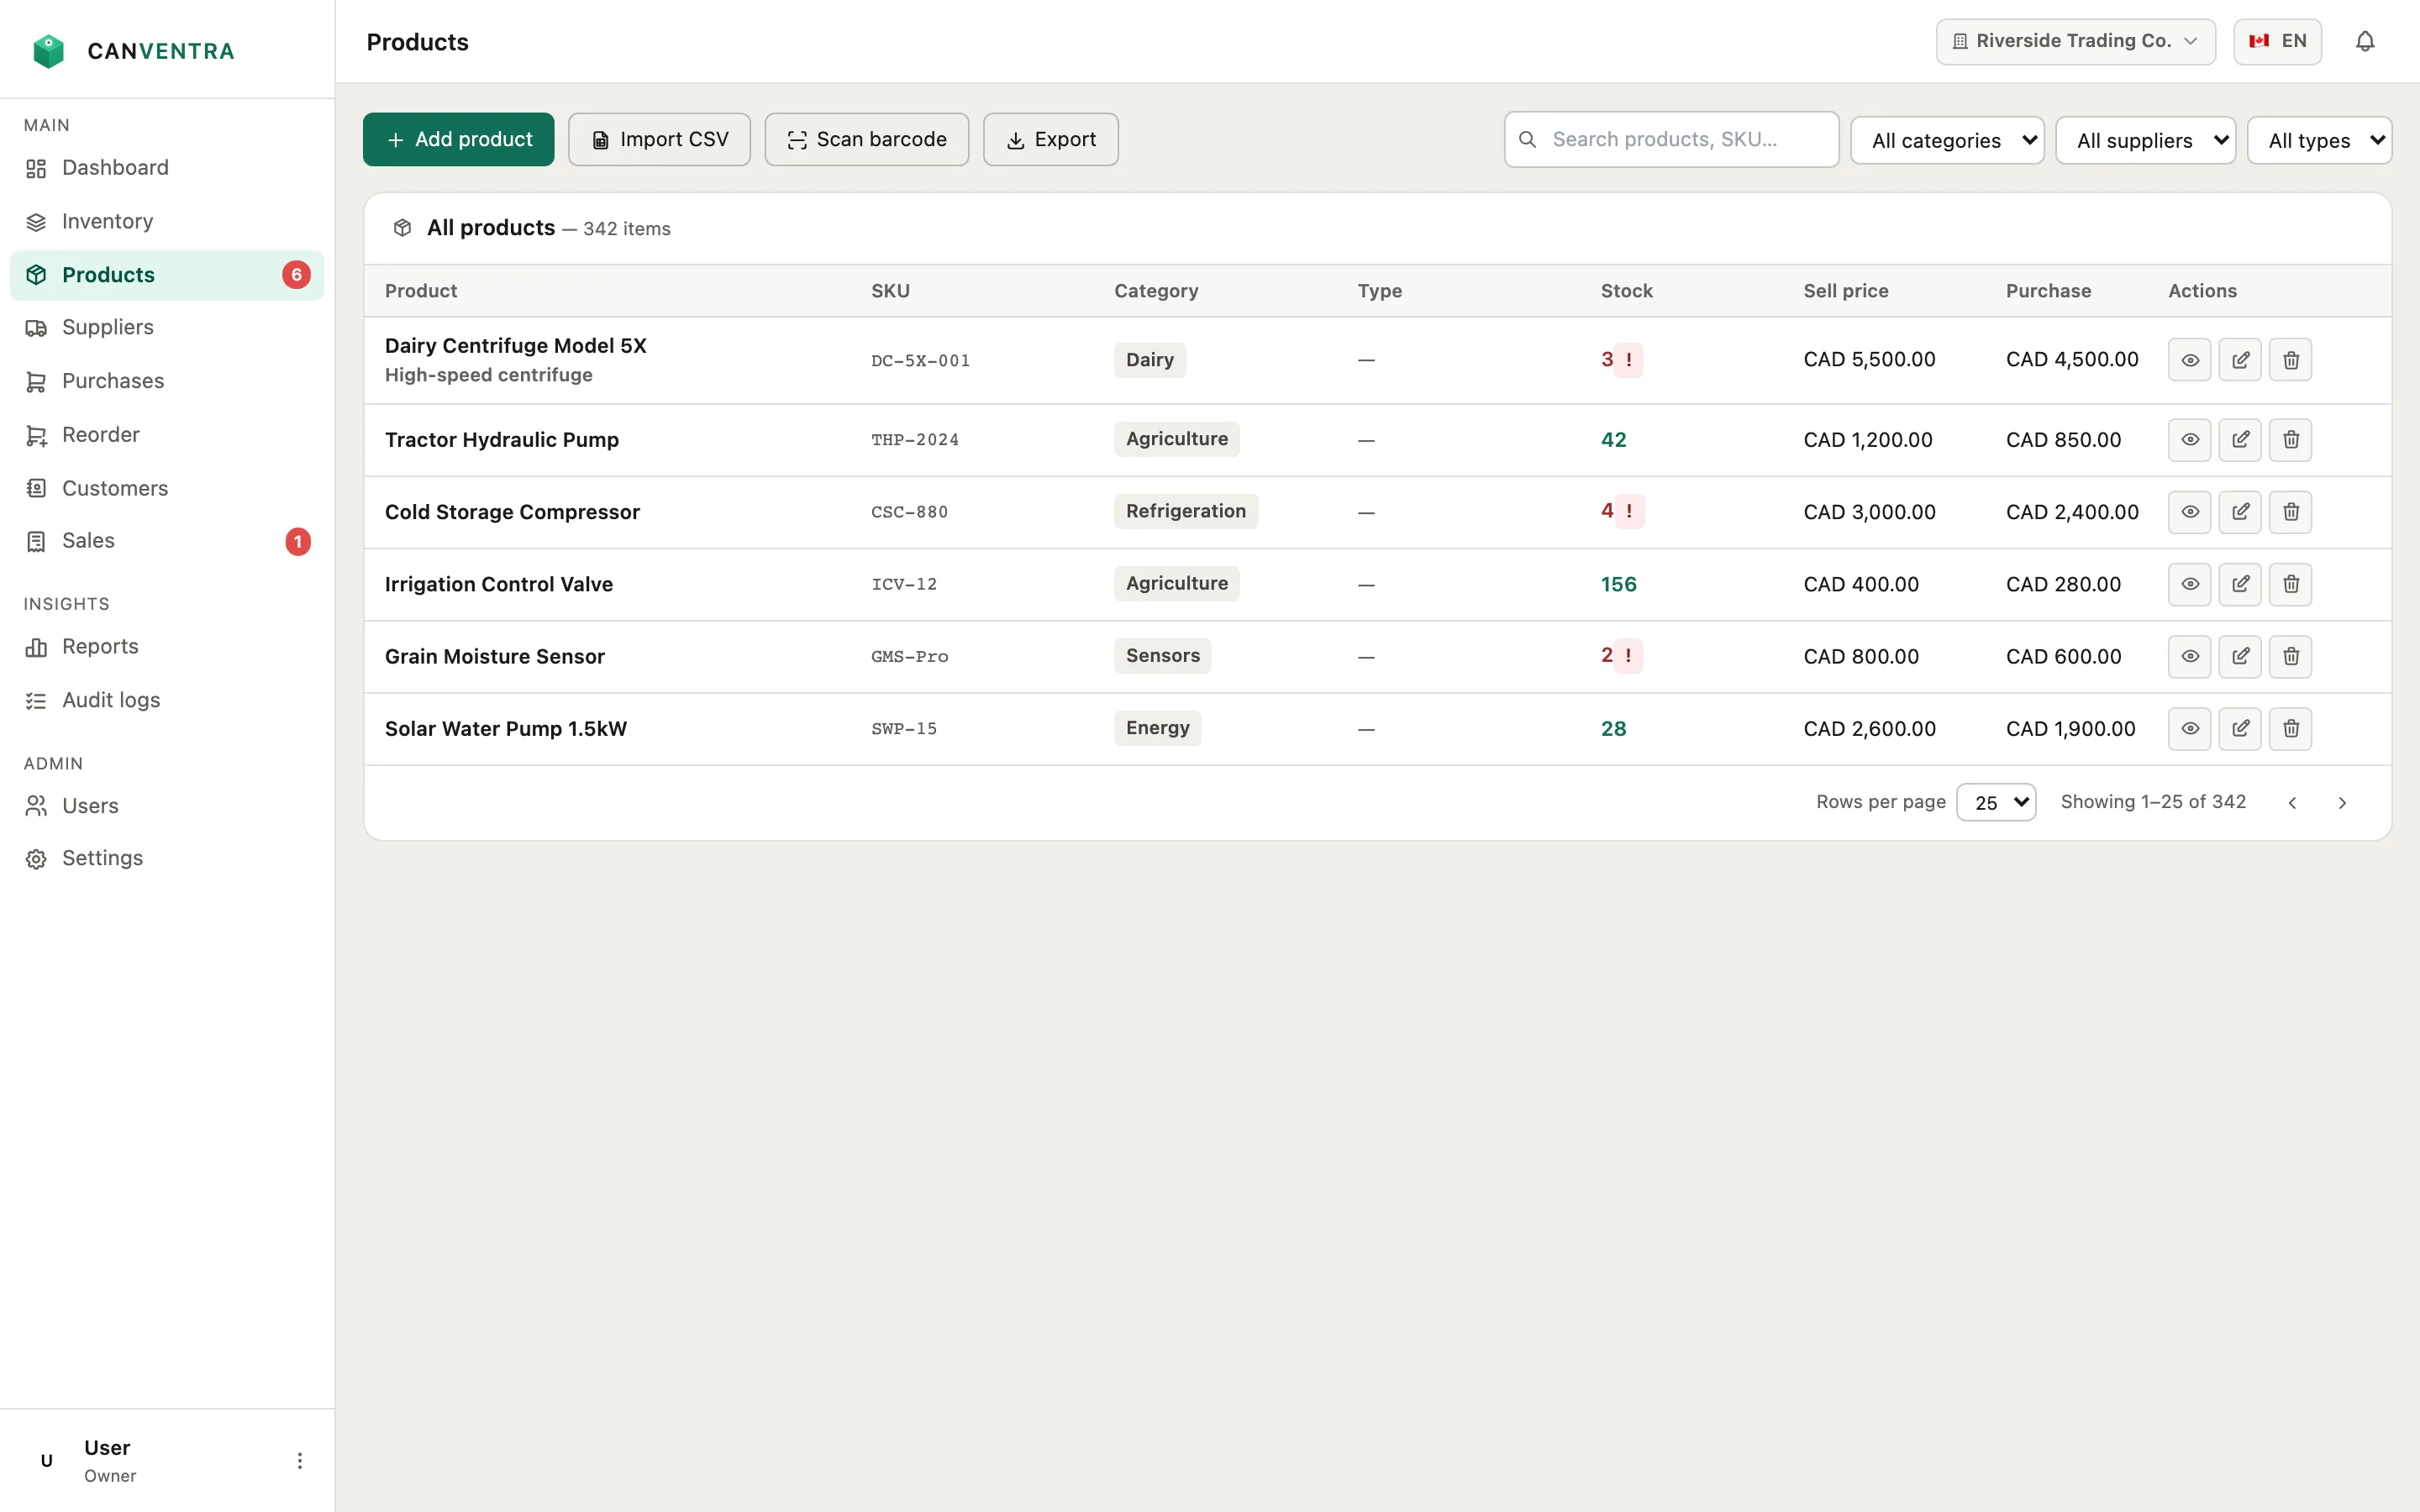View Dairy Centrifuge Model 5X details
This screenshot has height=1512, width=2420.
coord(2189,360)
